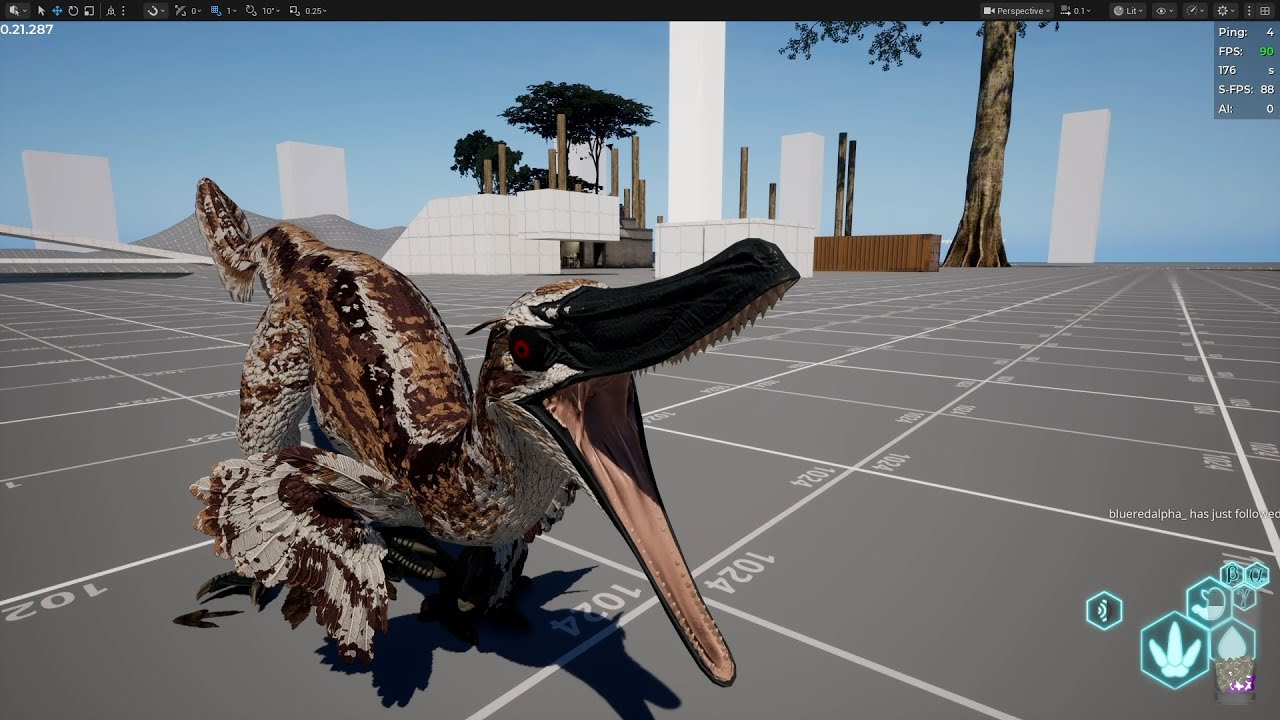Toggle surface snapping icon
Viewport: 1280px width, 720px height.
(x=180, y=10)
